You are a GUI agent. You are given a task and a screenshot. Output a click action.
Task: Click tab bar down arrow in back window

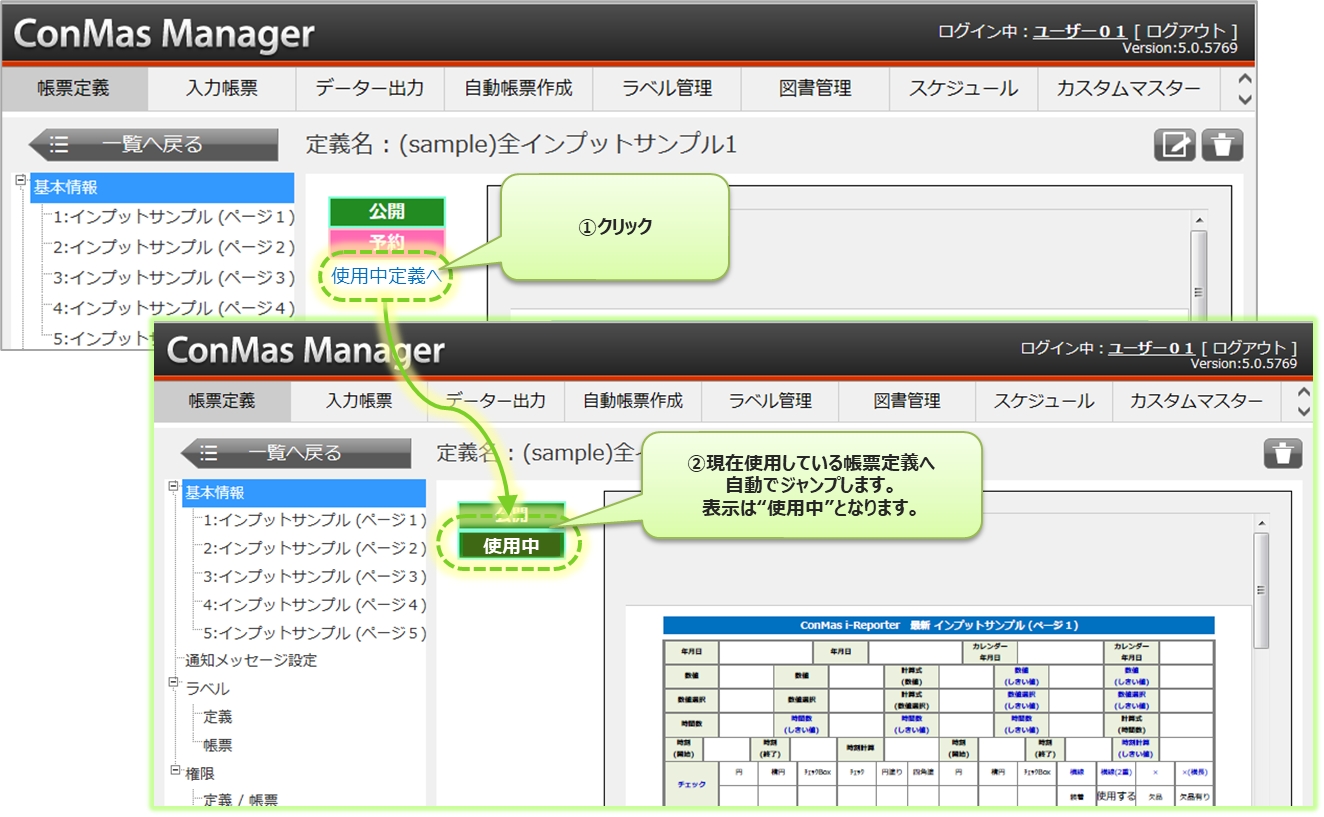1244,98
